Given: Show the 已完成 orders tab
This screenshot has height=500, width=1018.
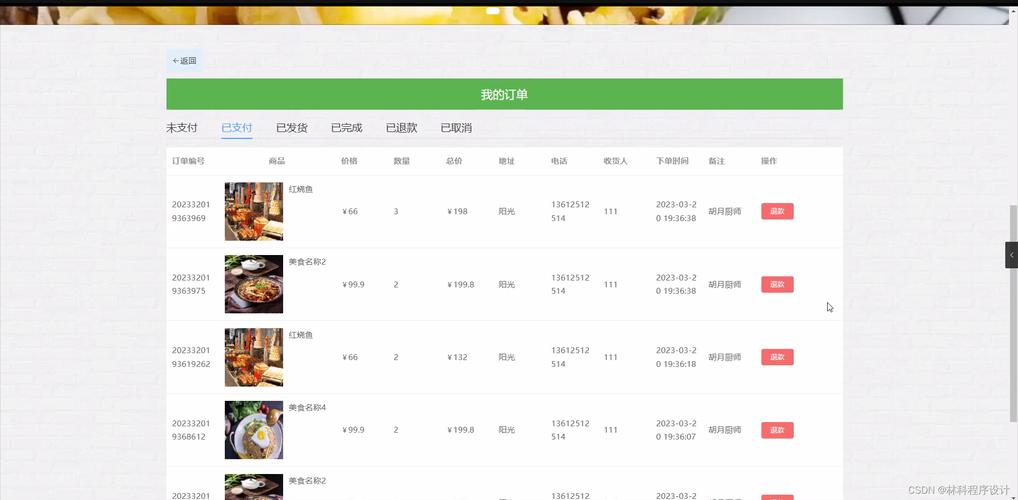Looking at the screenshot, I should (347, 128).
